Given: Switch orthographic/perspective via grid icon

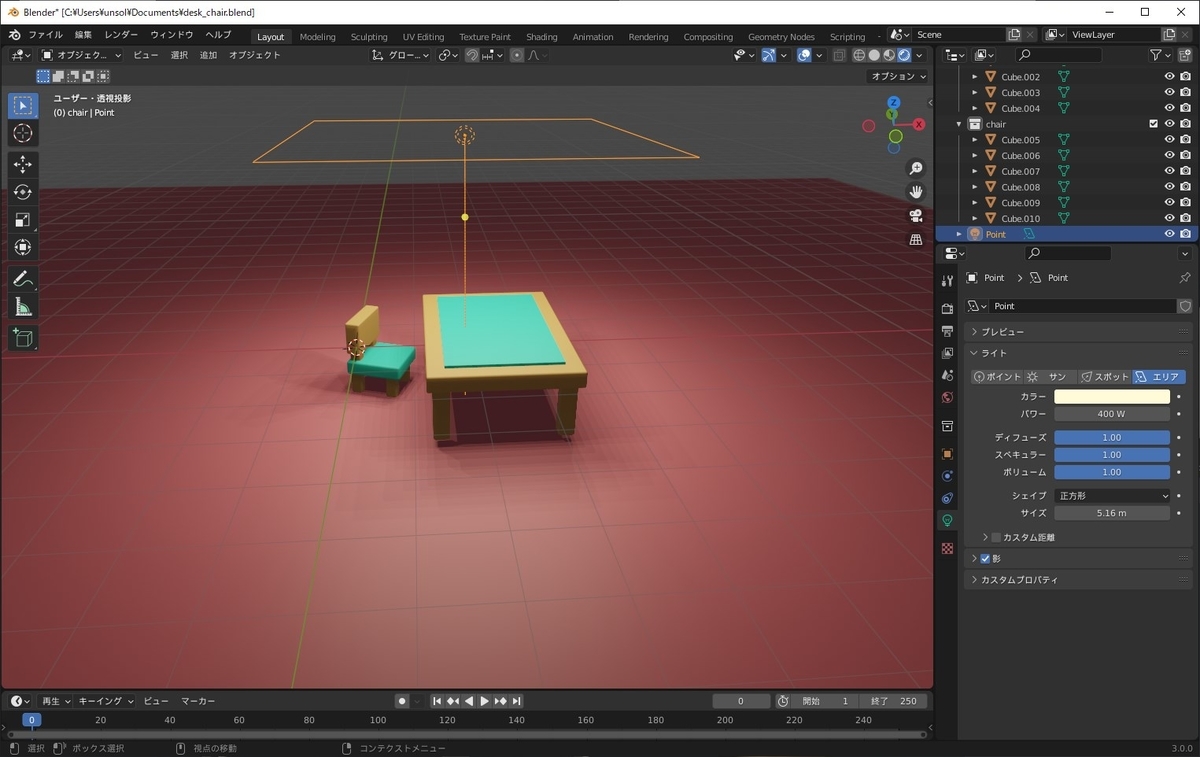Looking at the screenshot, I should pyautogui.click(x=915, y=240).
